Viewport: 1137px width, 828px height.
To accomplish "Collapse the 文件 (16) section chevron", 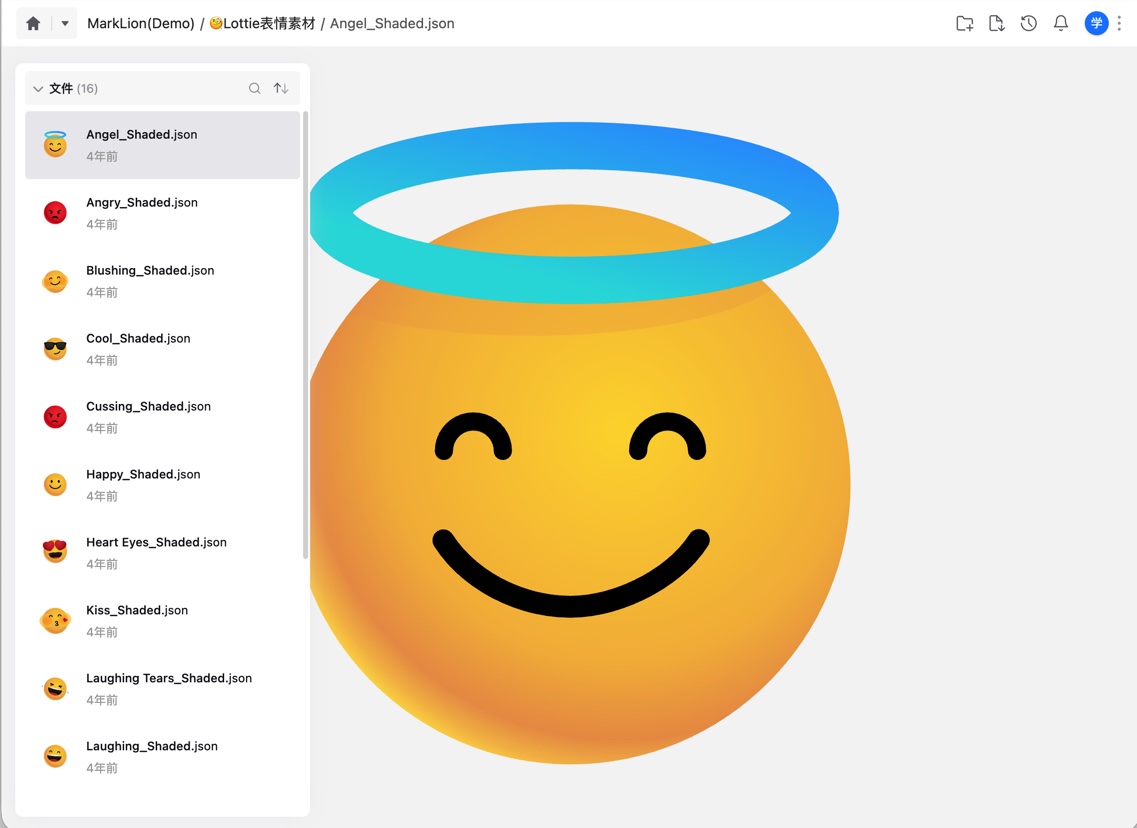I will coord(38,88).
